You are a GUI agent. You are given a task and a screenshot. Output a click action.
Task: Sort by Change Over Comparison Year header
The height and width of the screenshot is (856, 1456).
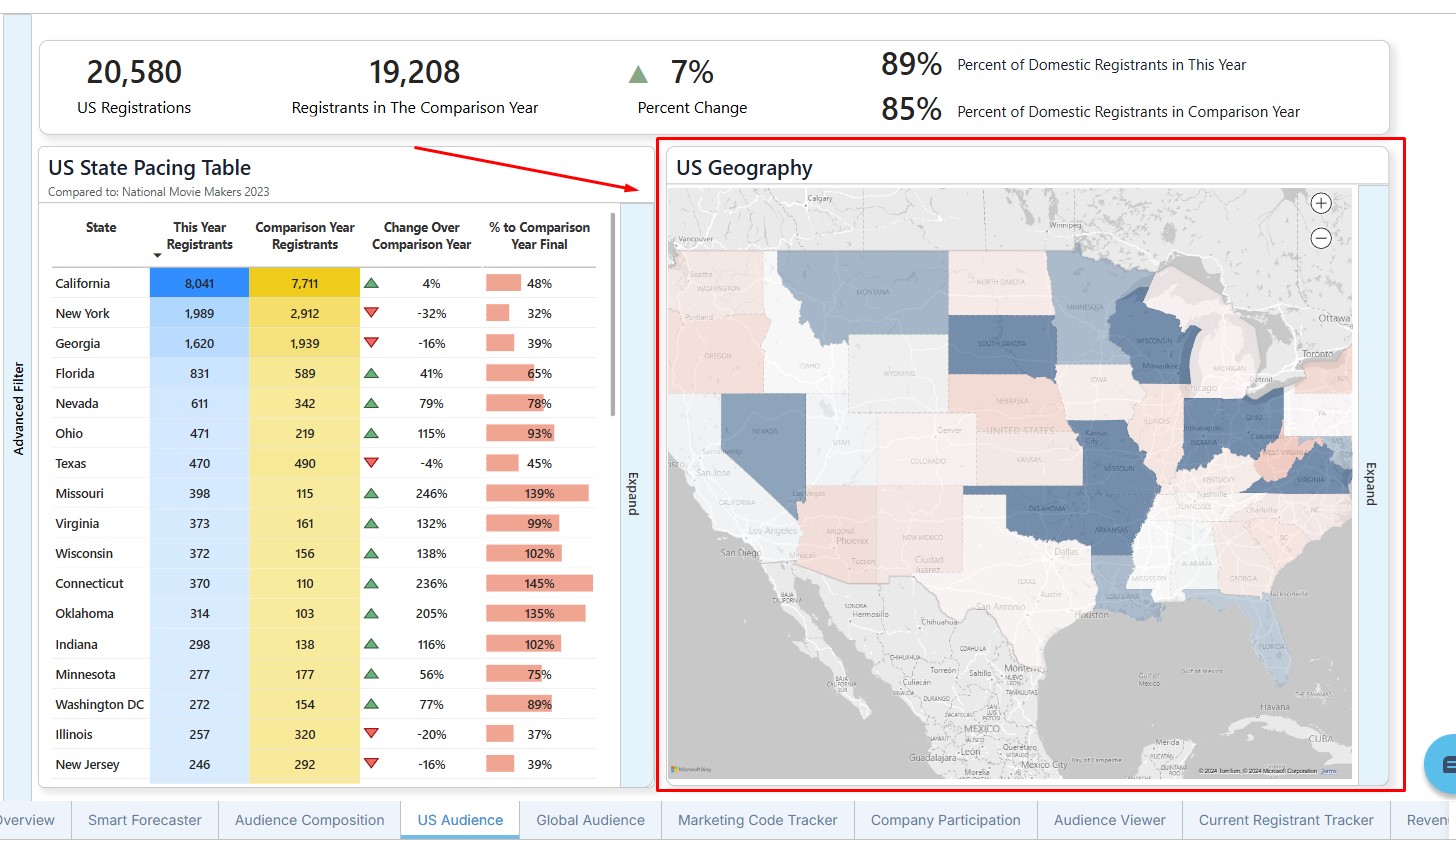[421, 236]
